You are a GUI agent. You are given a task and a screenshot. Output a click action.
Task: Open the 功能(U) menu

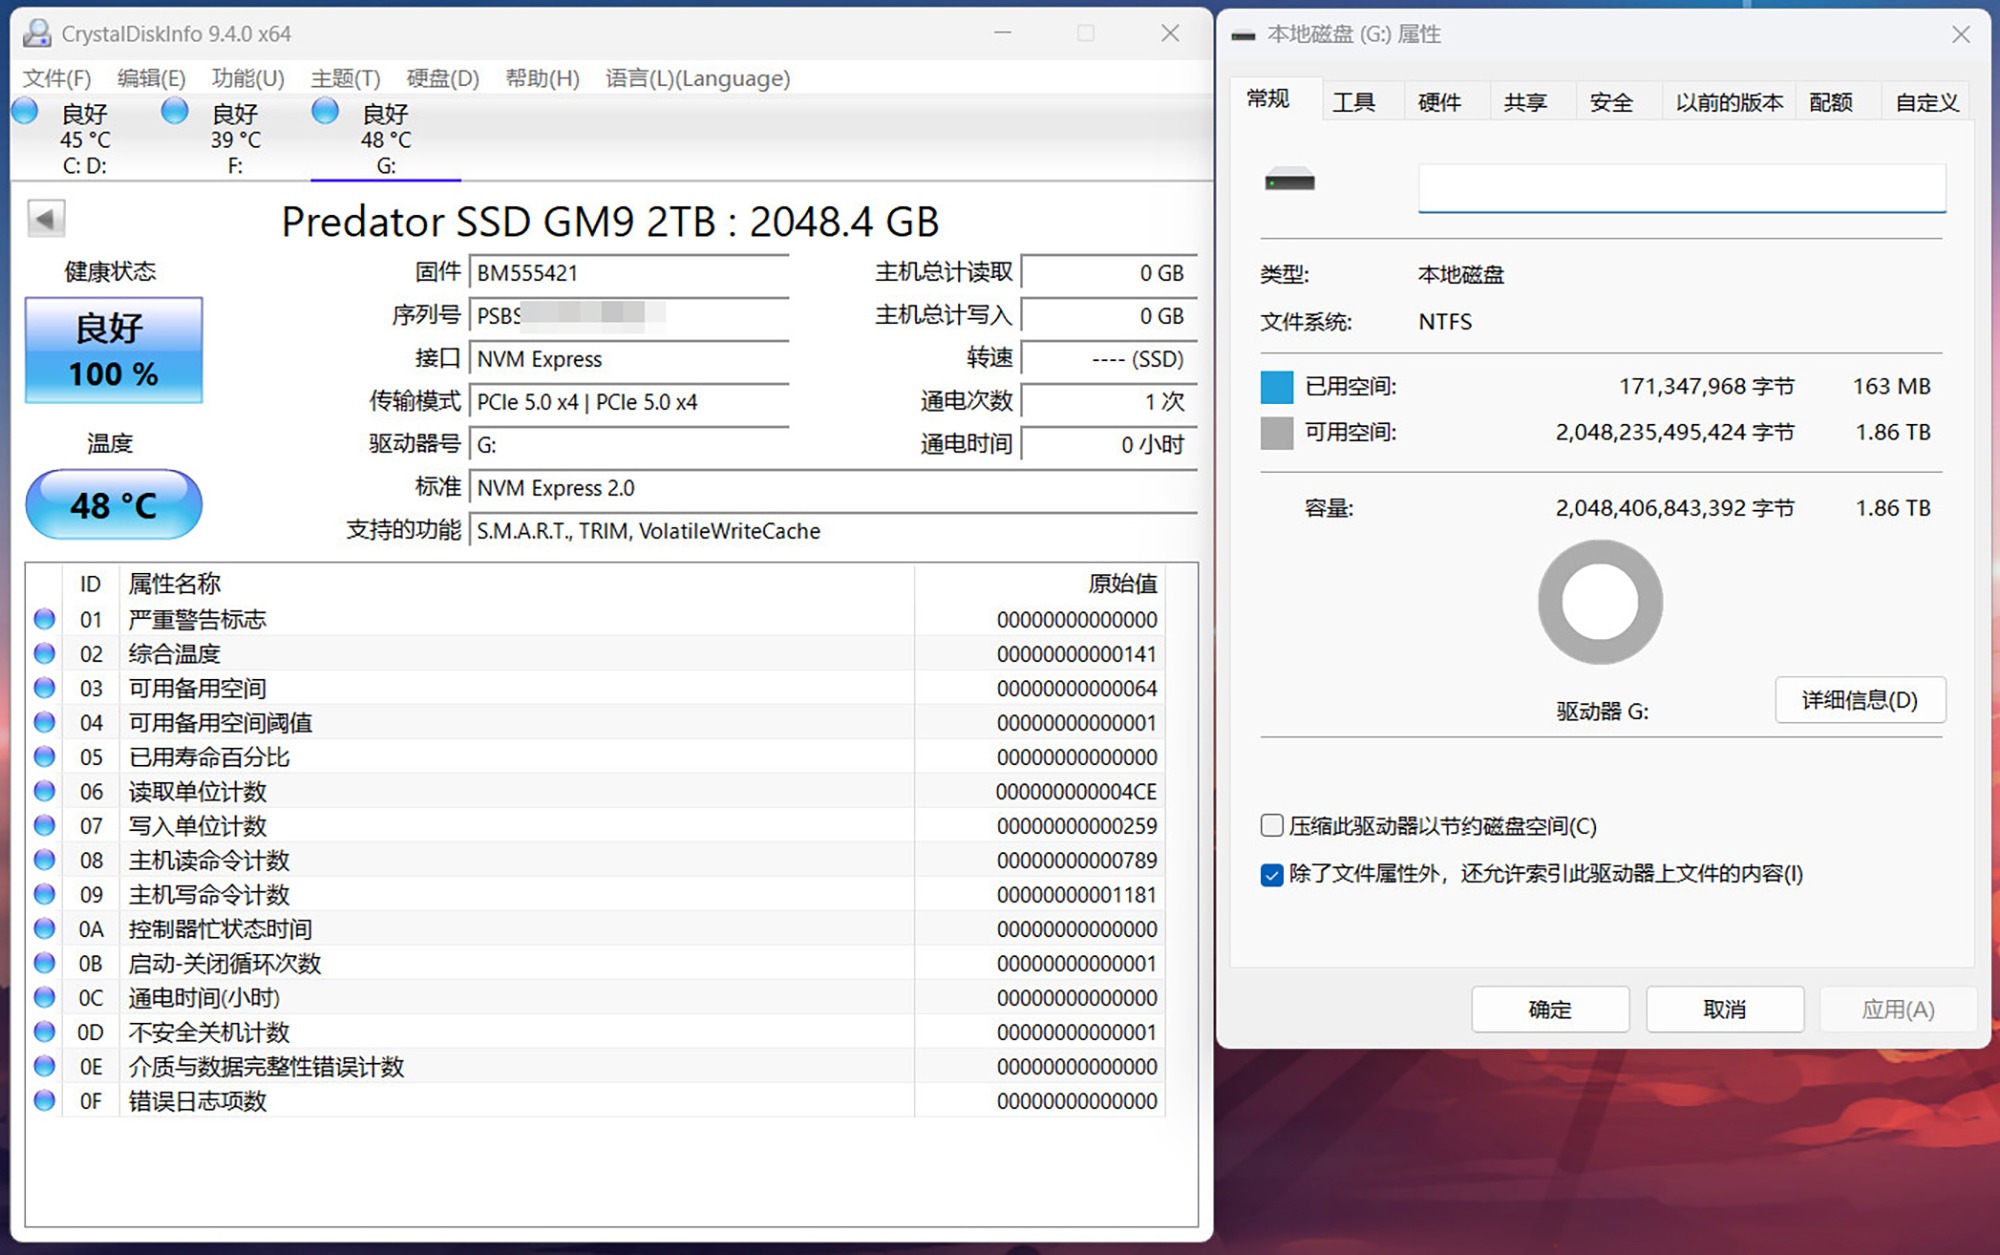tap(248, 78)
